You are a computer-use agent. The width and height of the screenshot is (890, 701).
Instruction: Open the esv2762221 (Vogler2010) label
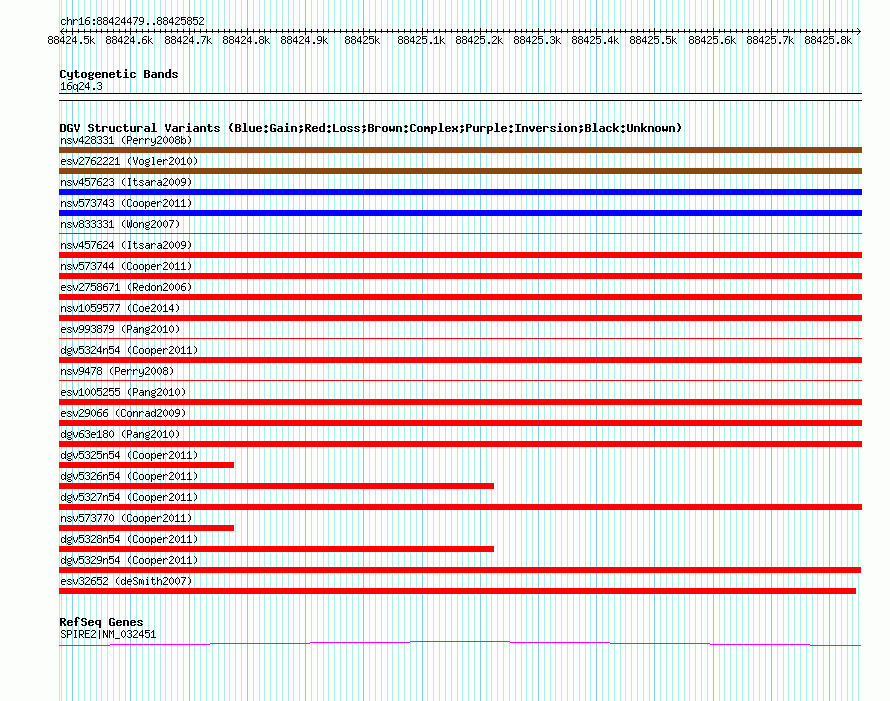click(x=129, y=161)
